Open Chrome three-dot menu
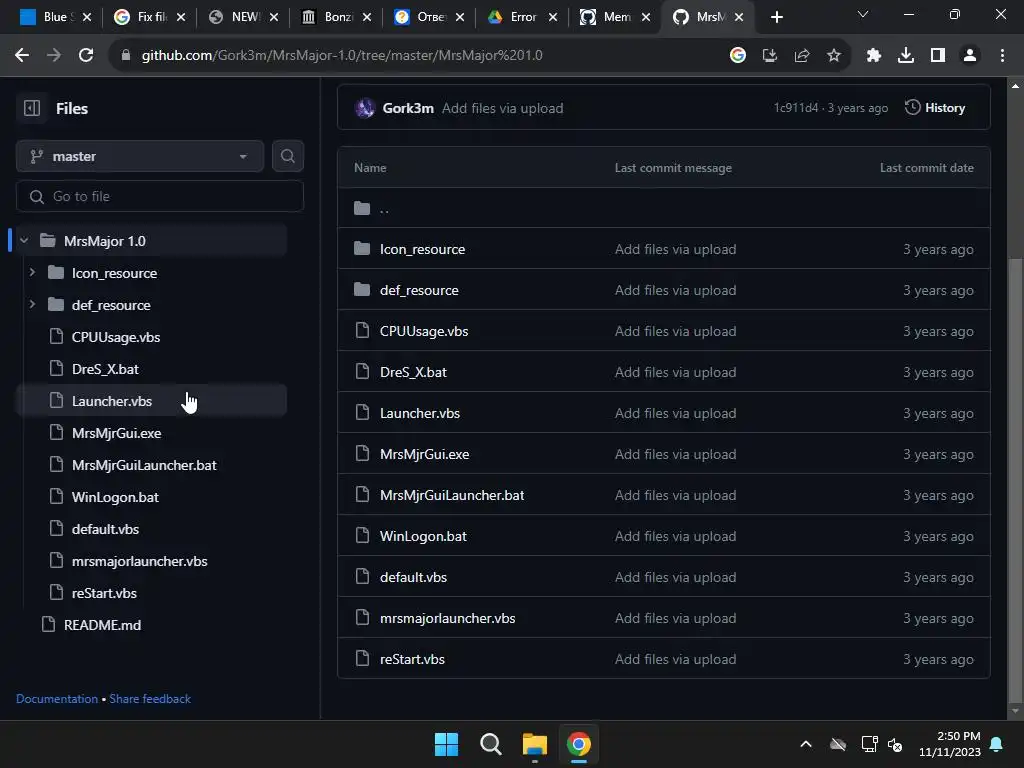This screenshot has width=1024, height=768. [x=1002, y=56]
